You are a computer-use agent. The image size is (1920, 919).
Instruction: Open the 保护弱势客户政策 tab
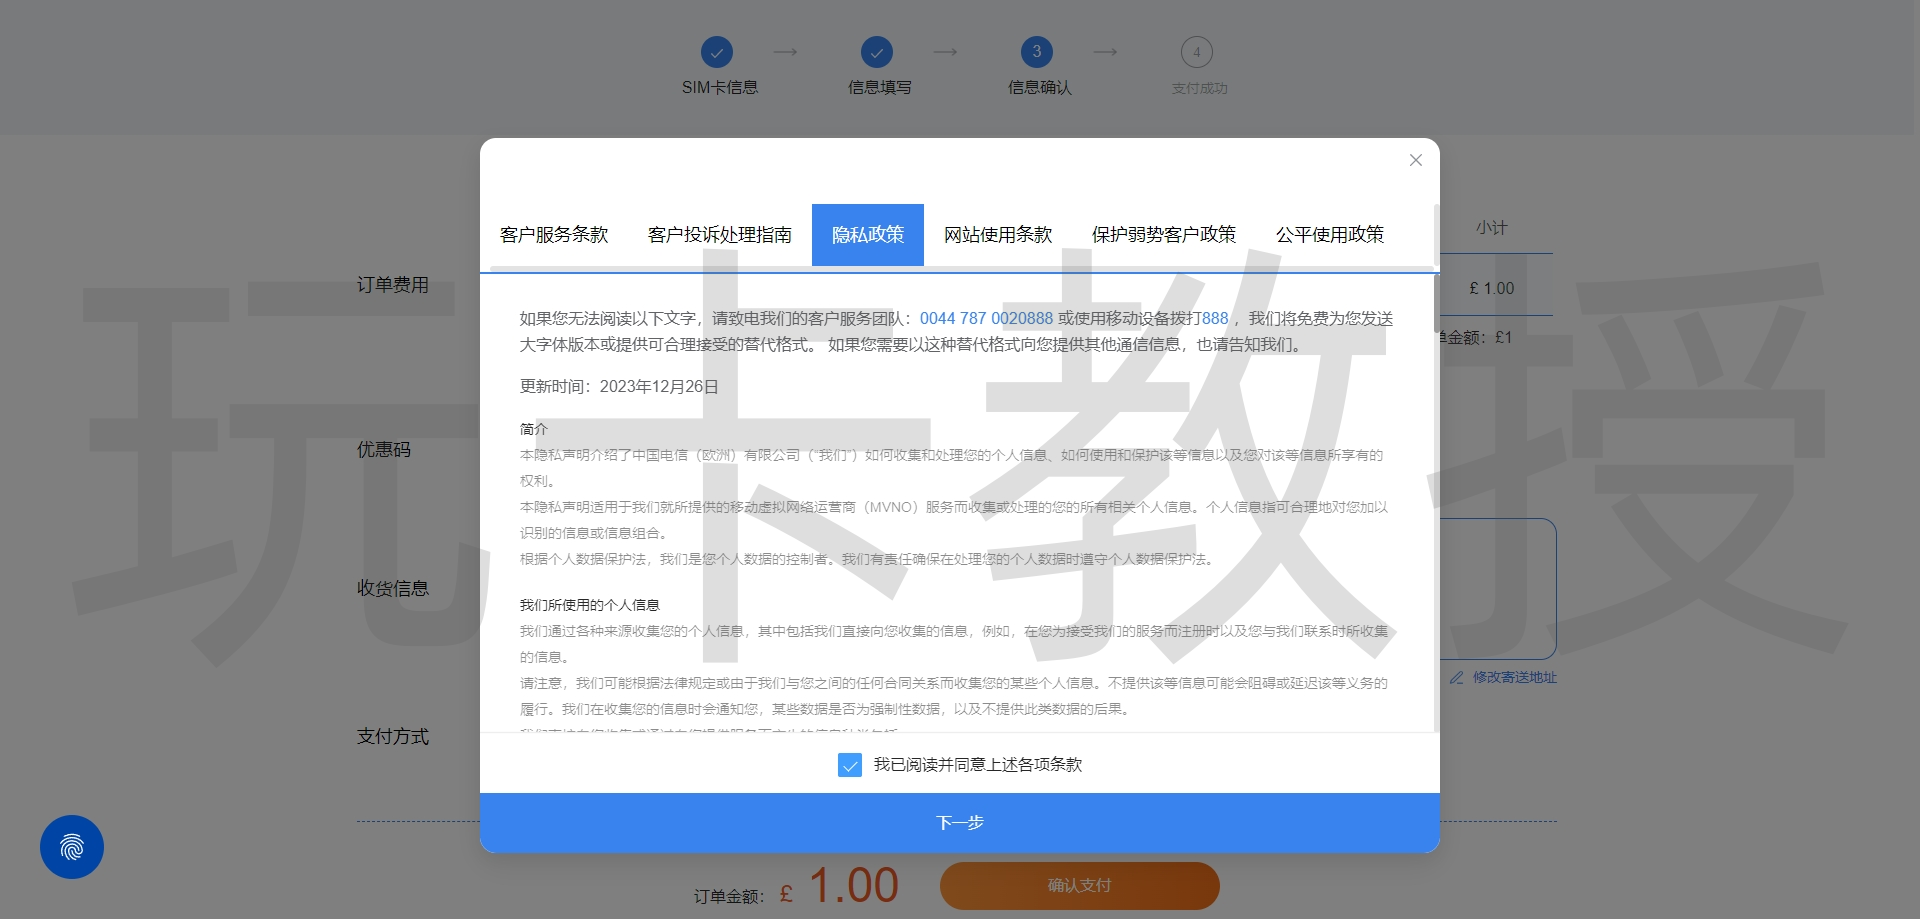[1165, 234]
